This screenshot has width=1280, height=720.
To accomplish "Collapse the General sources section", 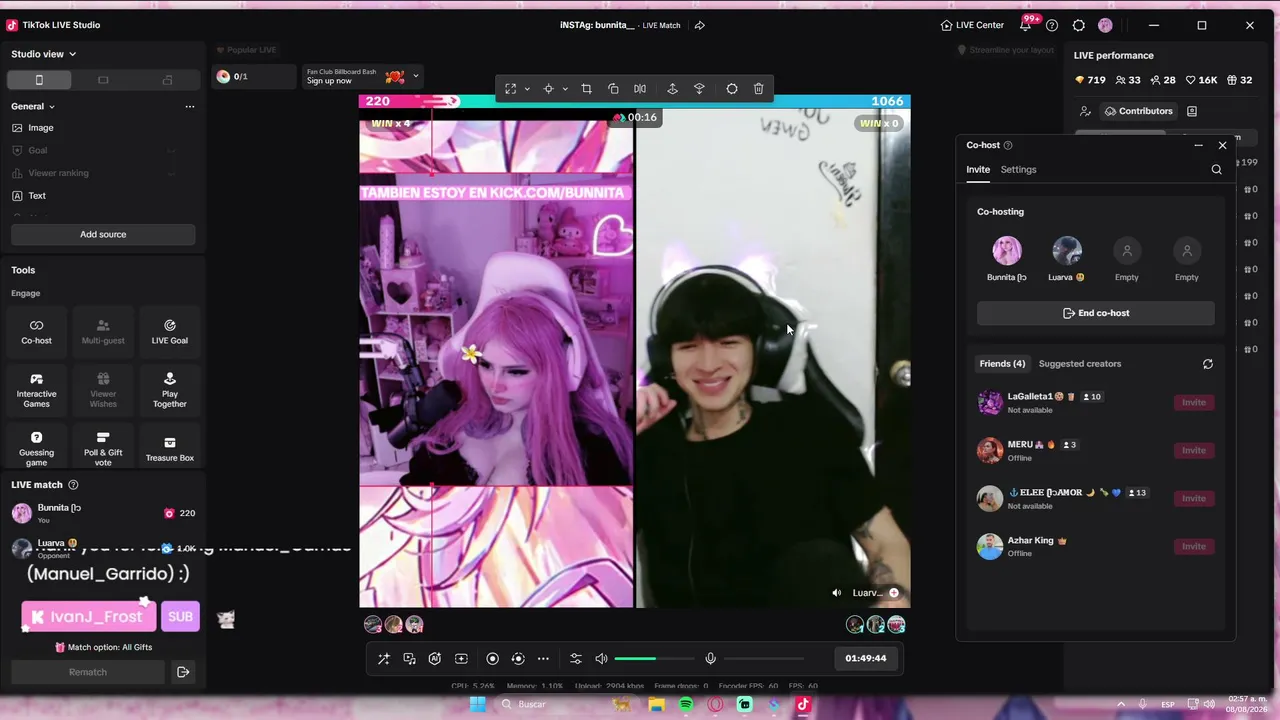I will [33, 106].
